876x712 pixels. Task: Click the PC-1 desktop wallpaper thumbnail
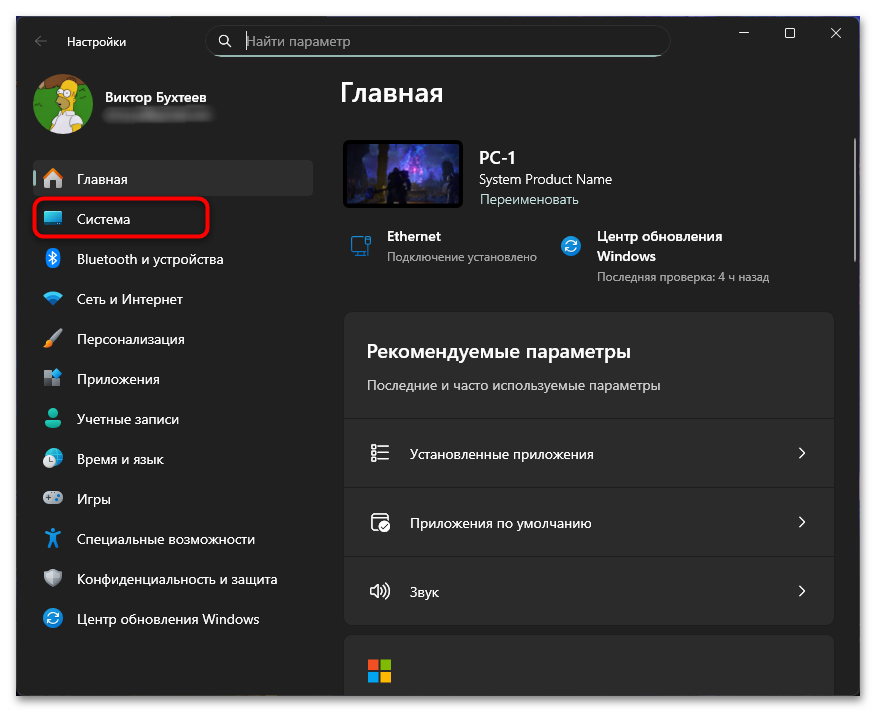(x=403, y=174)
